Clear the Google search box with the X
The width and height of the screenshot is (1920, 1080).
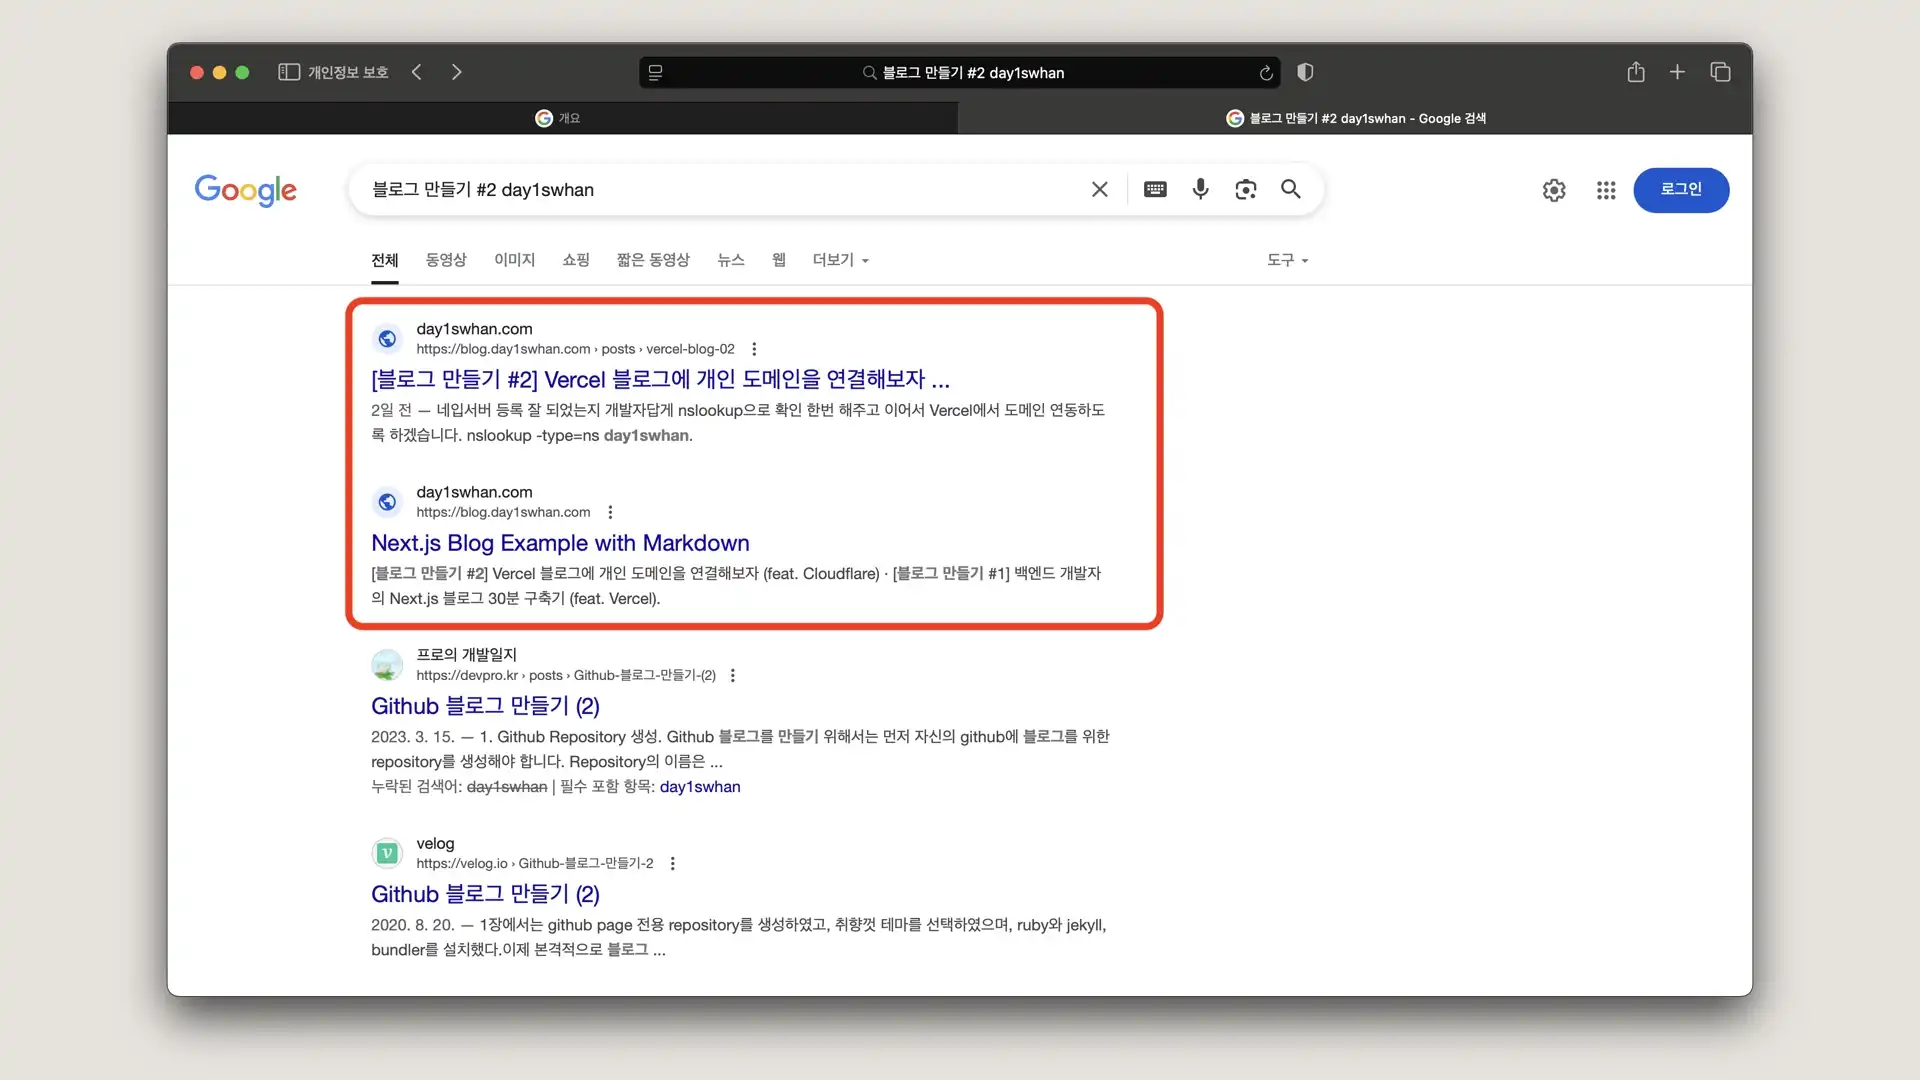tap(1100, 190)
